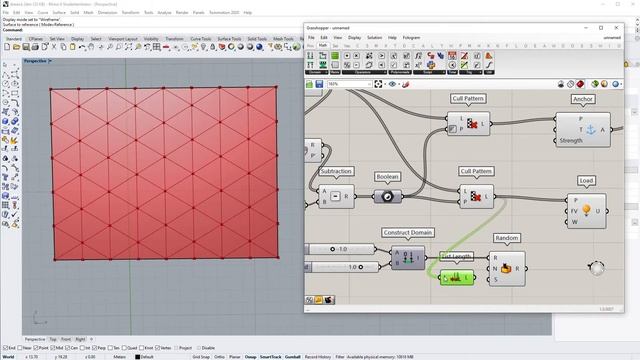
Task: Click the red shaded preview icon in Grasshopper
Action: pos(580,84)
